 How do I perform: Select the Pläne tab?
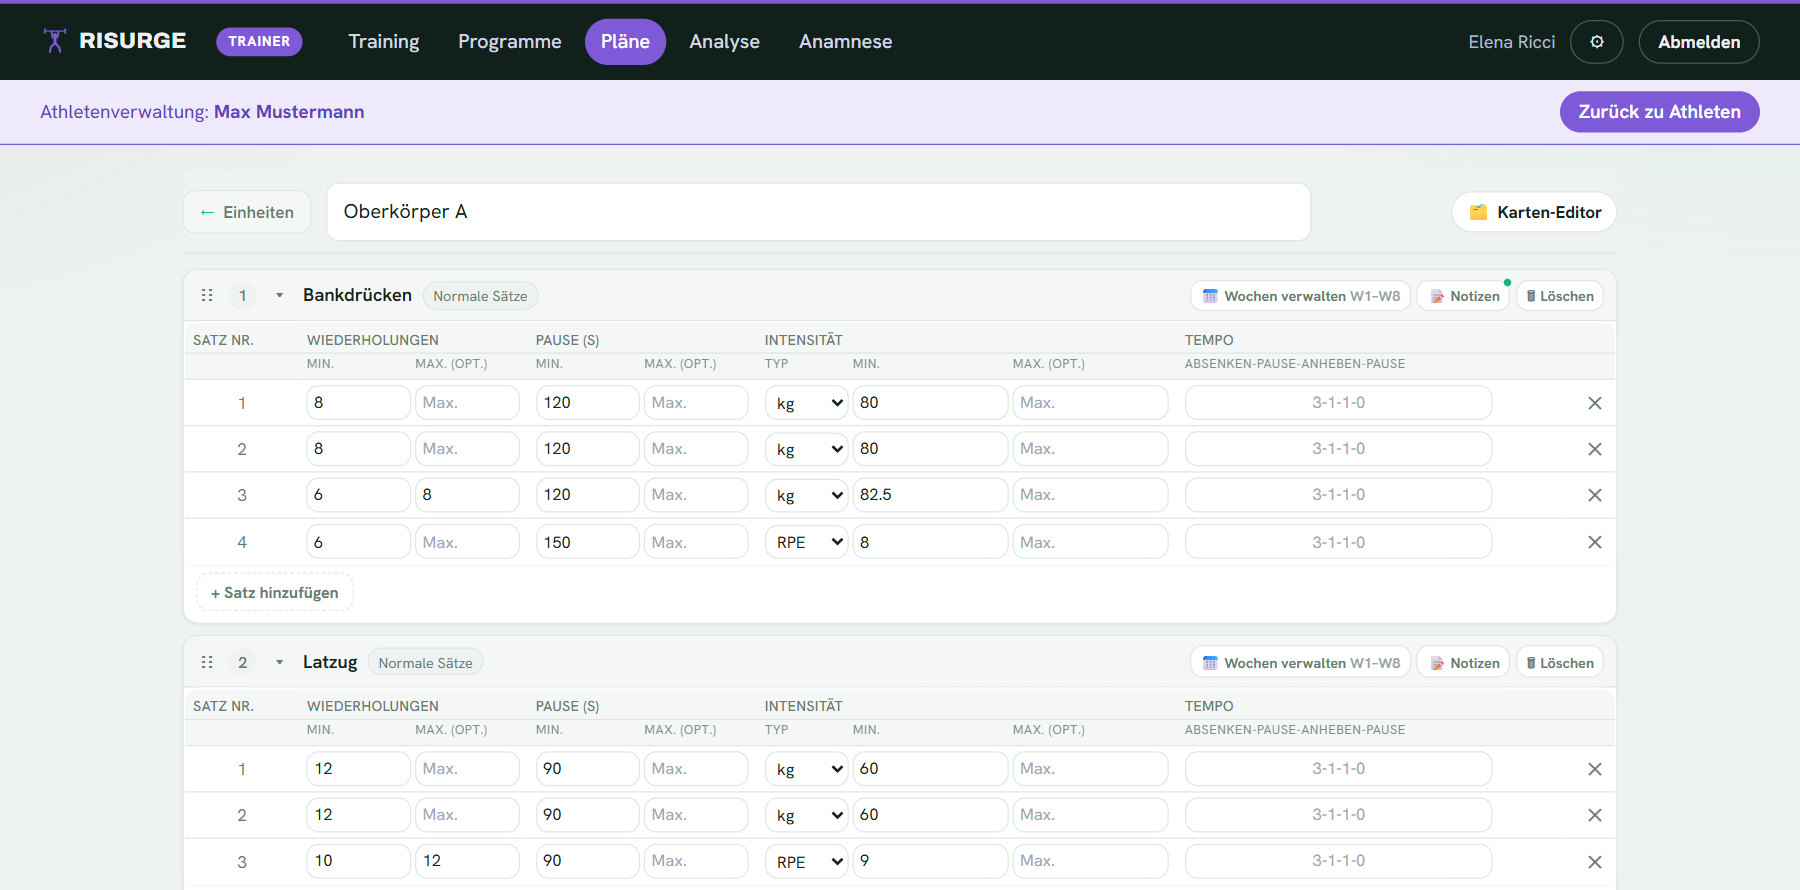(625, 42)
